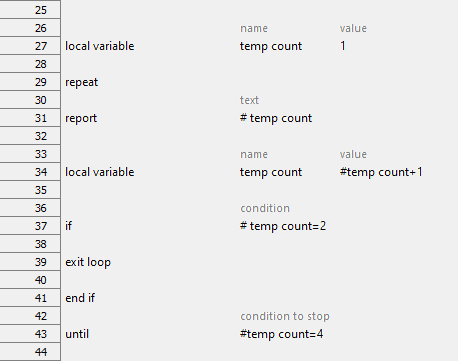The image size is (458, 361).
Task: Click the '#temp count=4' stop condition
Action: [x=281, y=334]
